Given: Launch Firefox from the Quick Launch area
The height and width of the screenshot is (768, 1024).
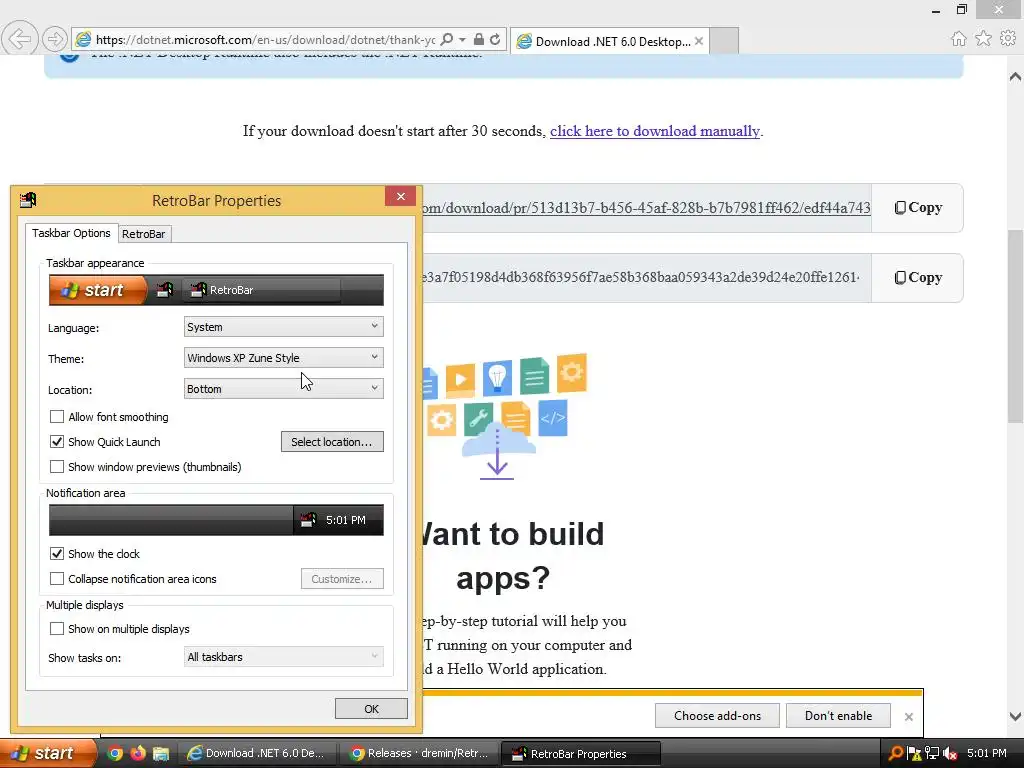Looking at the screenshot, I should point(138,753).
